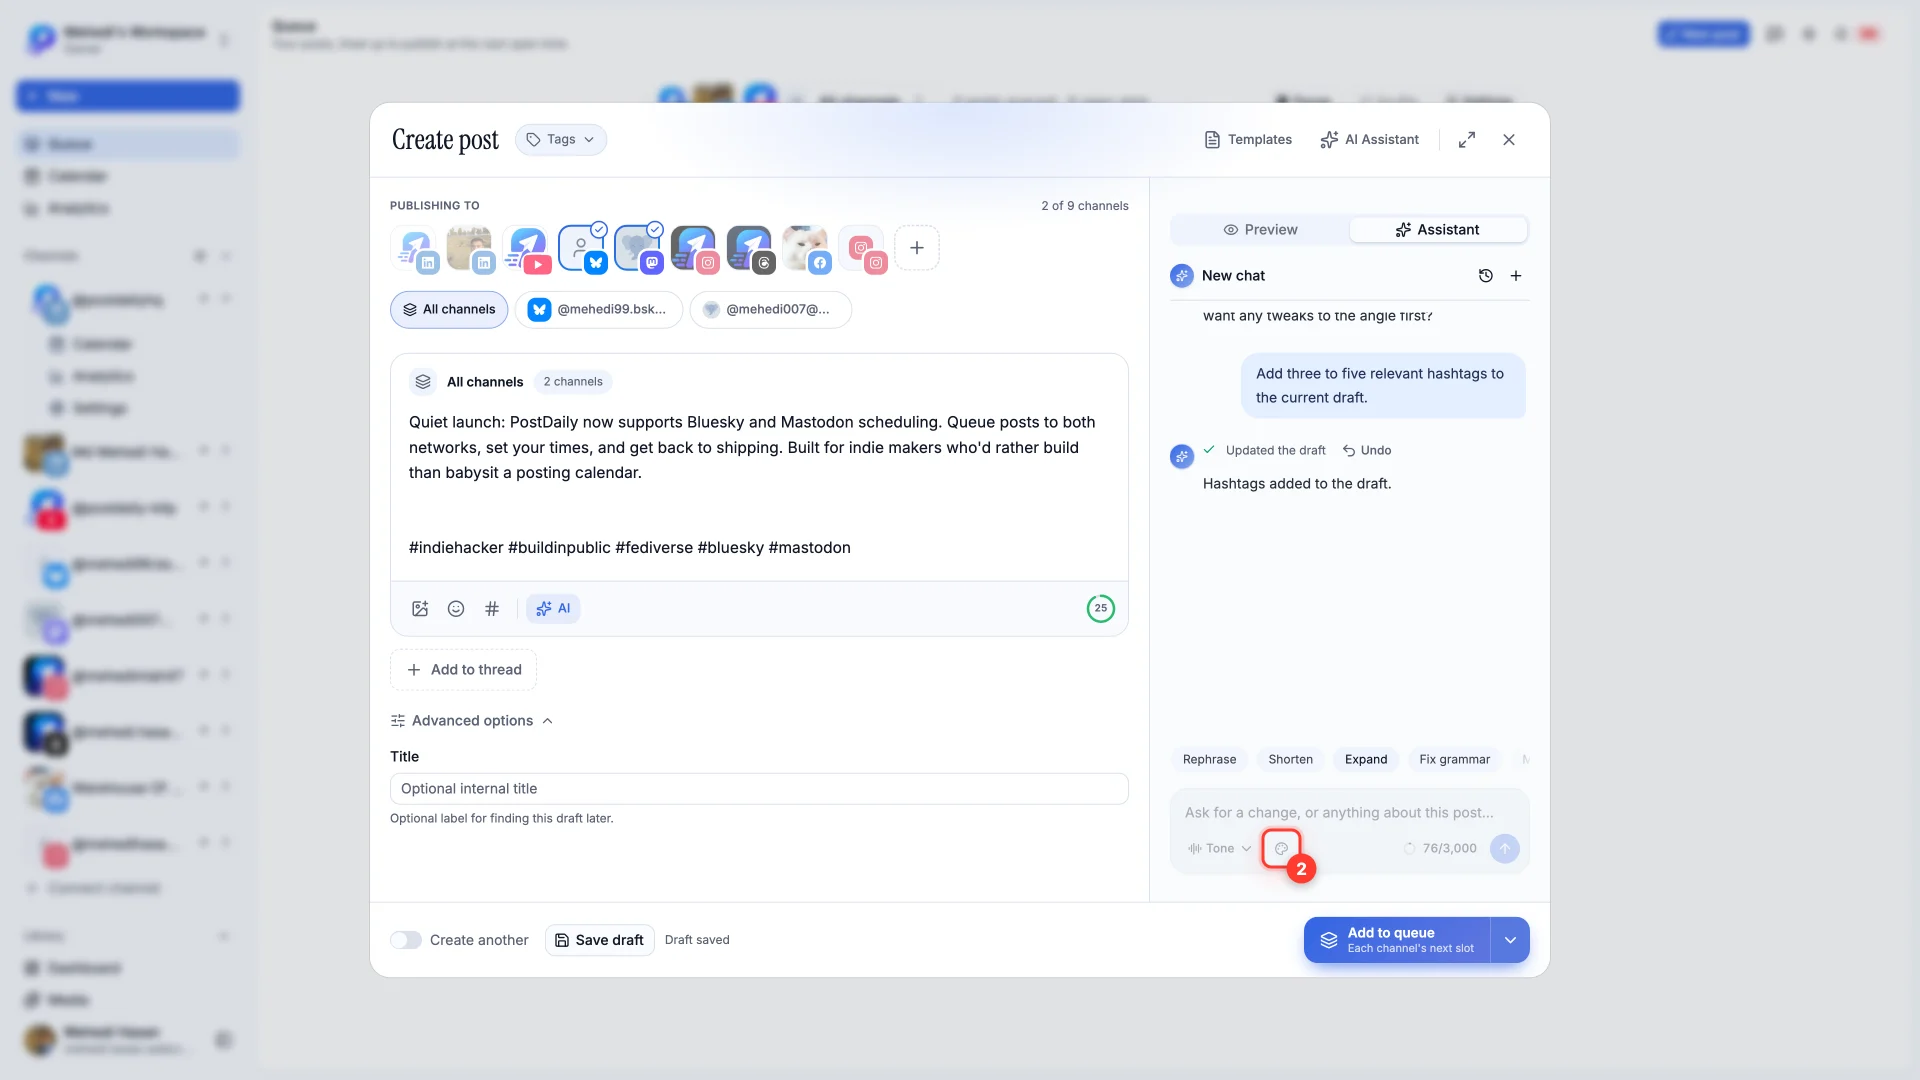Send the assistant message with arrow button
The width and height of the screenshot is (1920, 1080).
pos(1505,848)
